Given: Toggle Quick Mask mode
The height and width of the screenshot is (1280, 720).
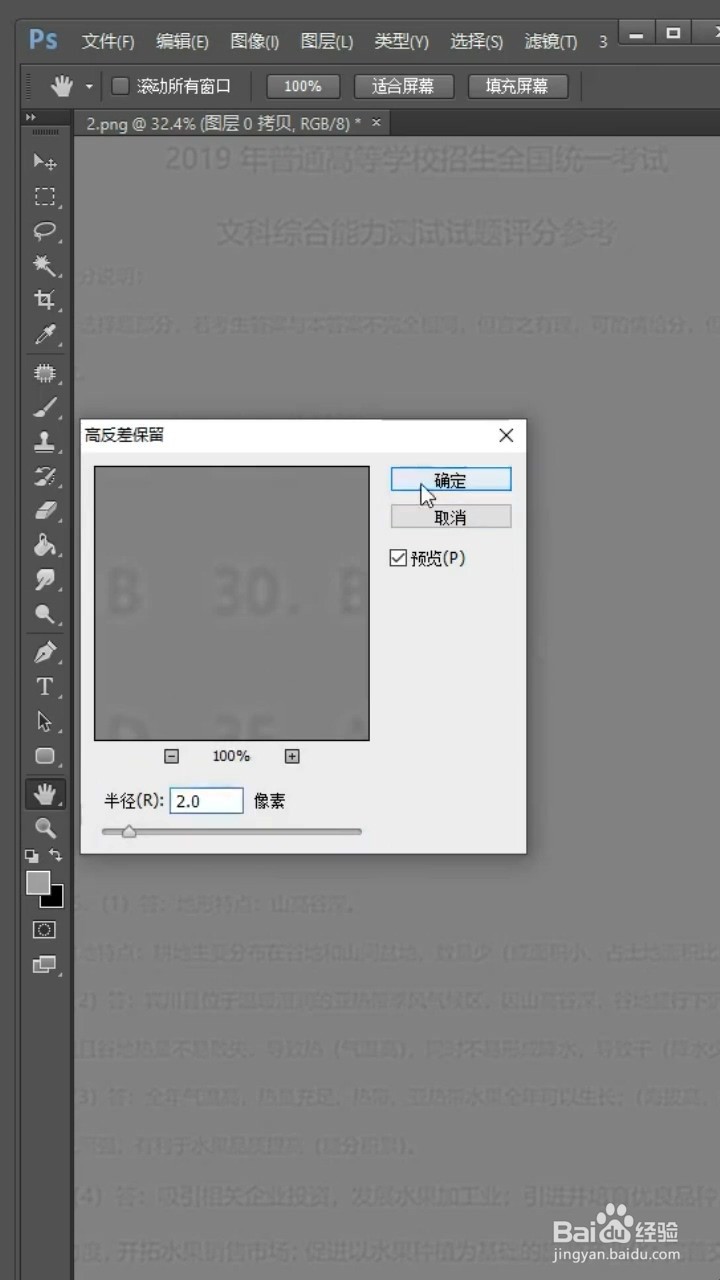Looking at the screenshot, I should (x=44, y=930).
